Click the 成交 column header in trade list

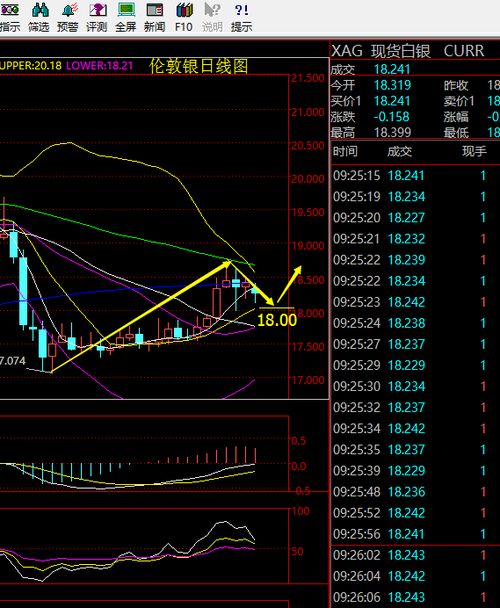(x=400, y=151)
